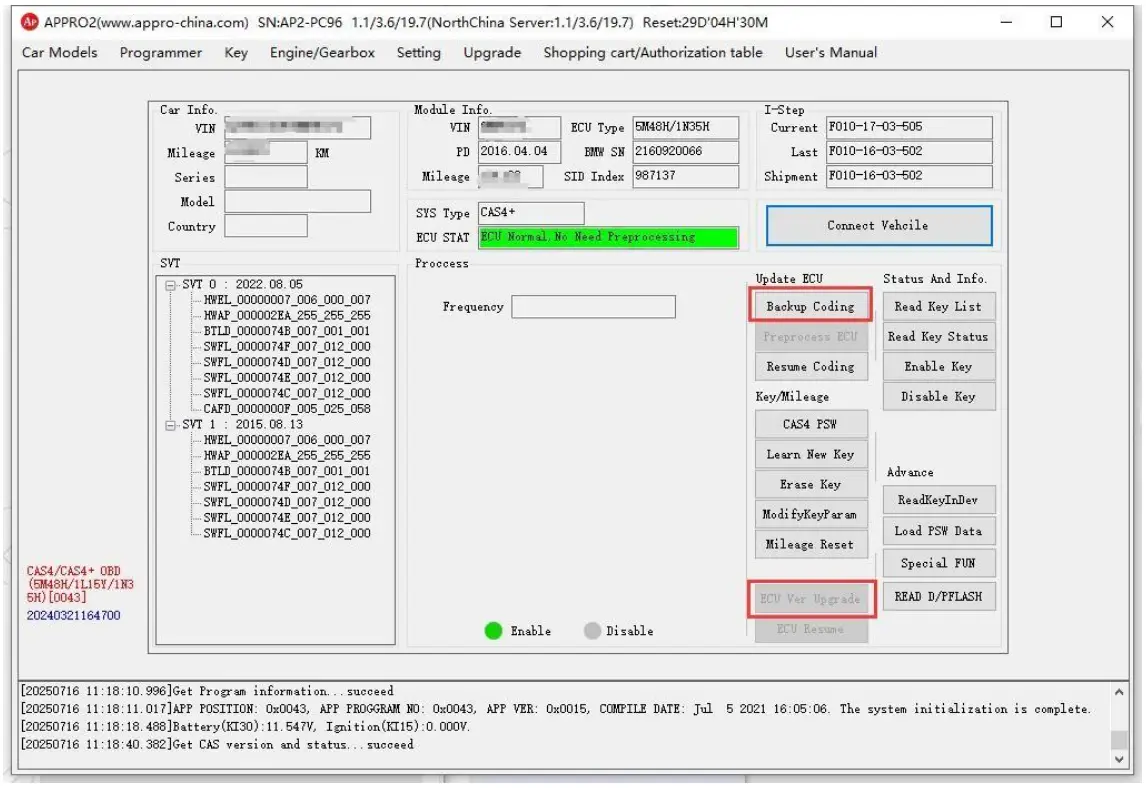Image resolution: width=1146 pixels, height=792 pixels.
Task: Click the Car Info Mileage field
Action: coord(266,152)
